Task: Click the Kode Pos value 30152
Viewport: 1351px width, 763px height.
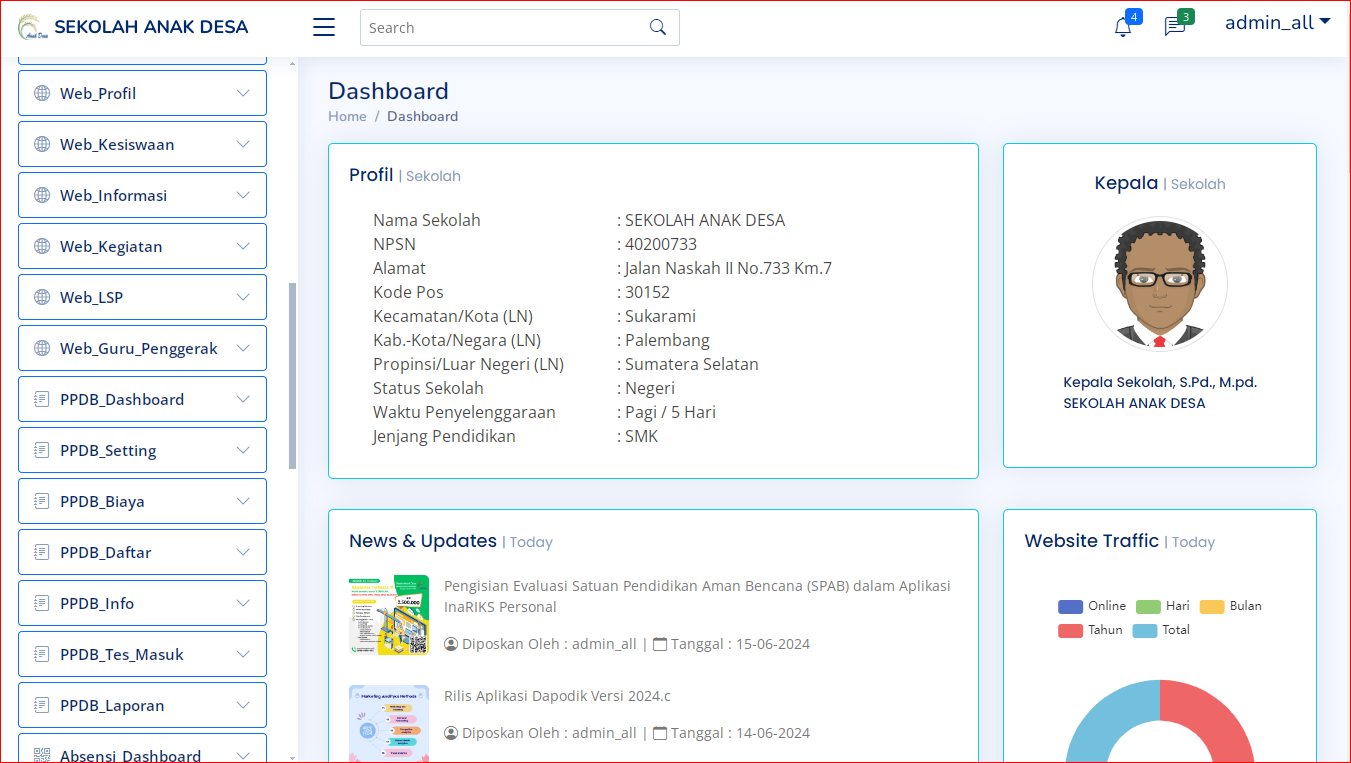Action: click(x=647, y=292)
